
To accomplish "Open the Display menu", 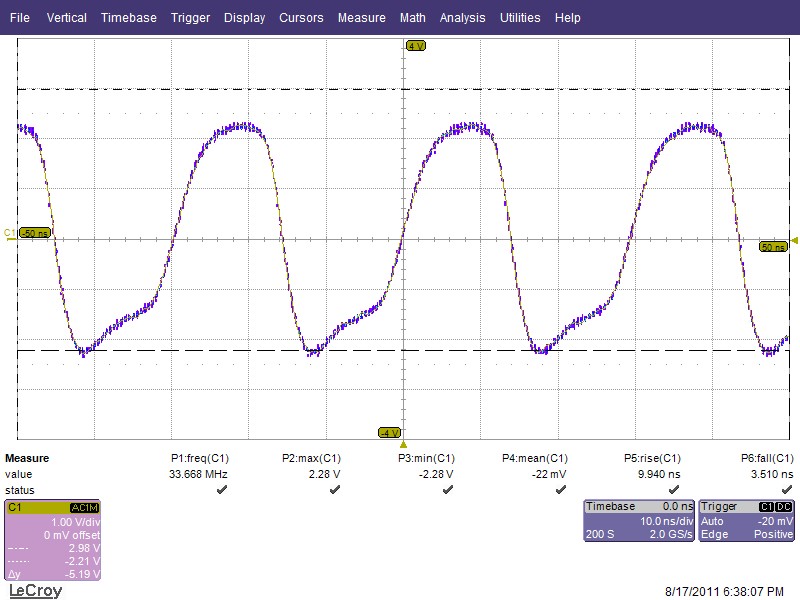I will click(x=244, y=18).
